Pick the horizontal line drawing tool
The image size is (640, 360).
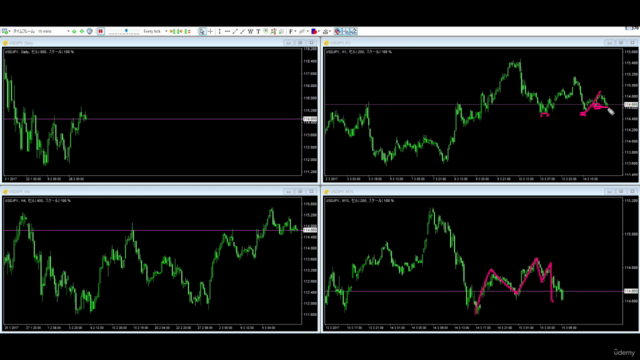point(227,31)
